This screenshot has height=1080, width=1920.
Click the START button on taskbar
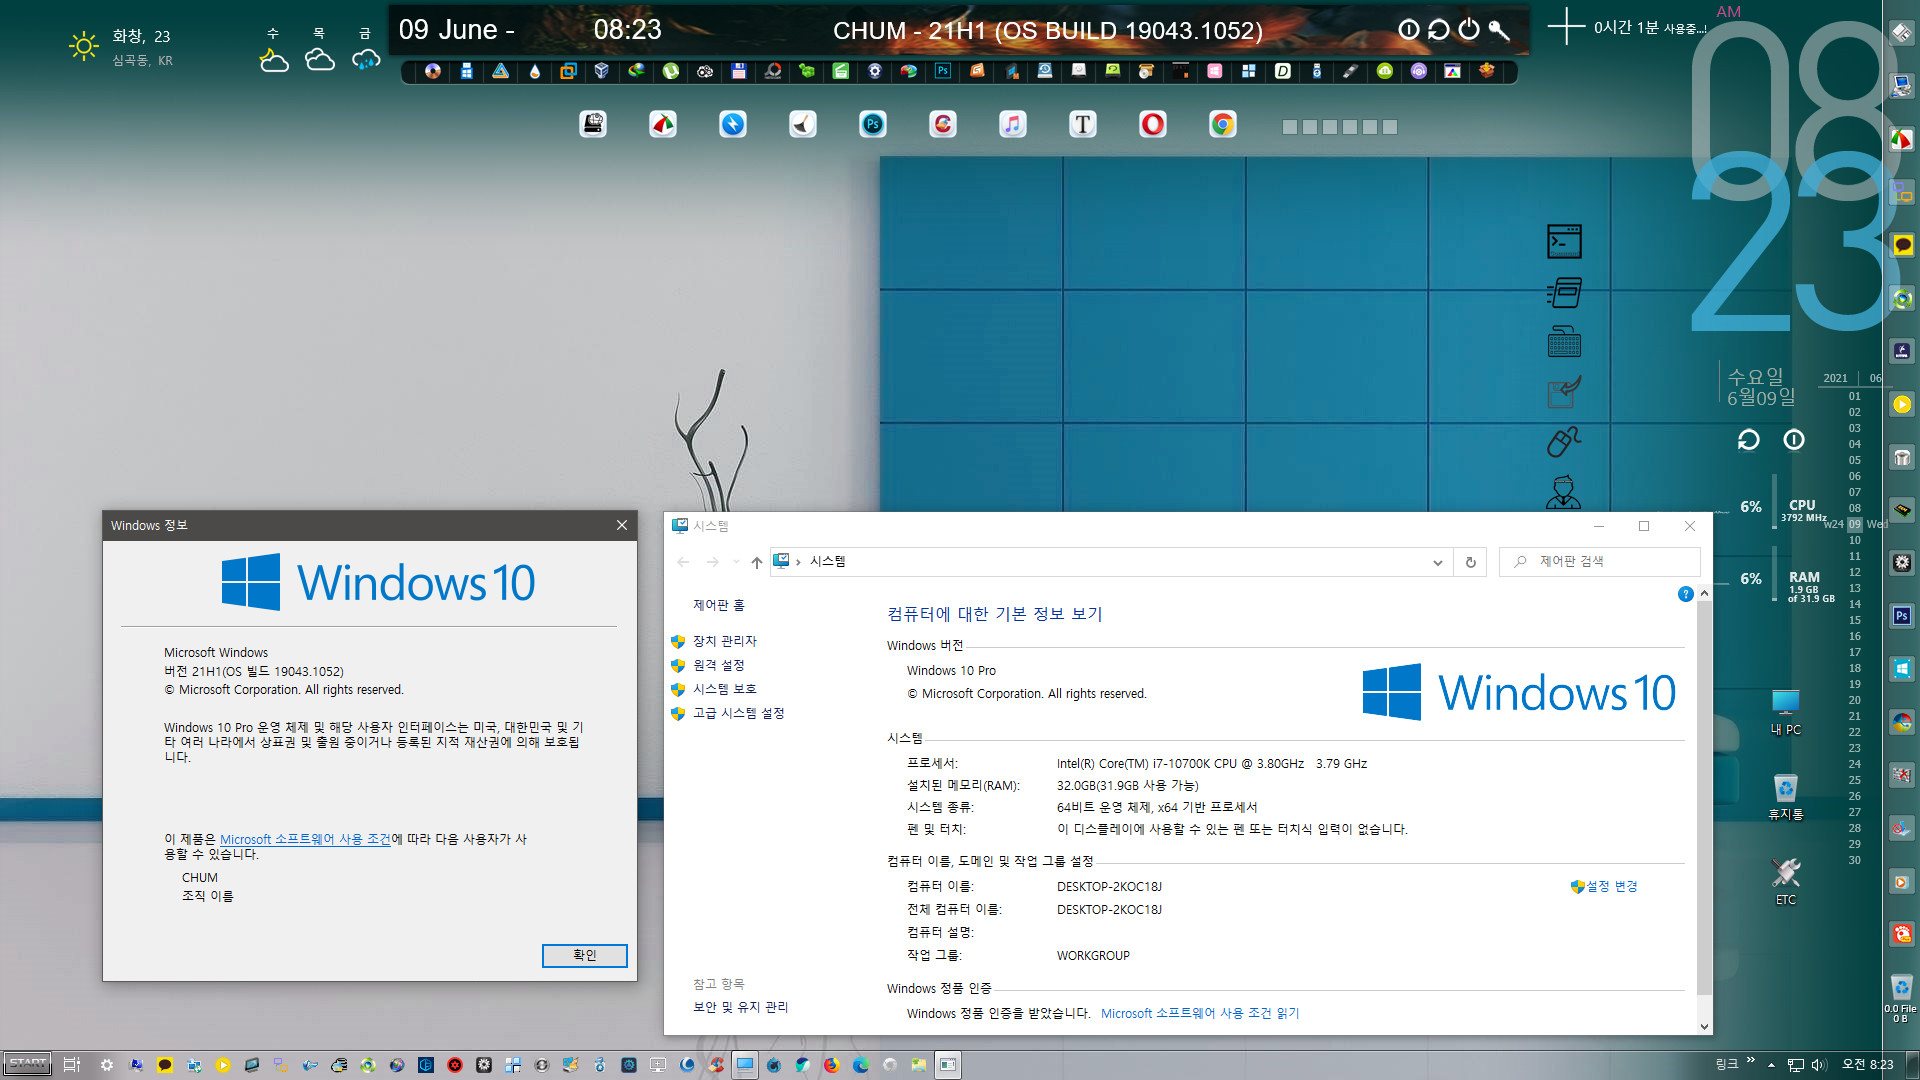pos(28,1064)
